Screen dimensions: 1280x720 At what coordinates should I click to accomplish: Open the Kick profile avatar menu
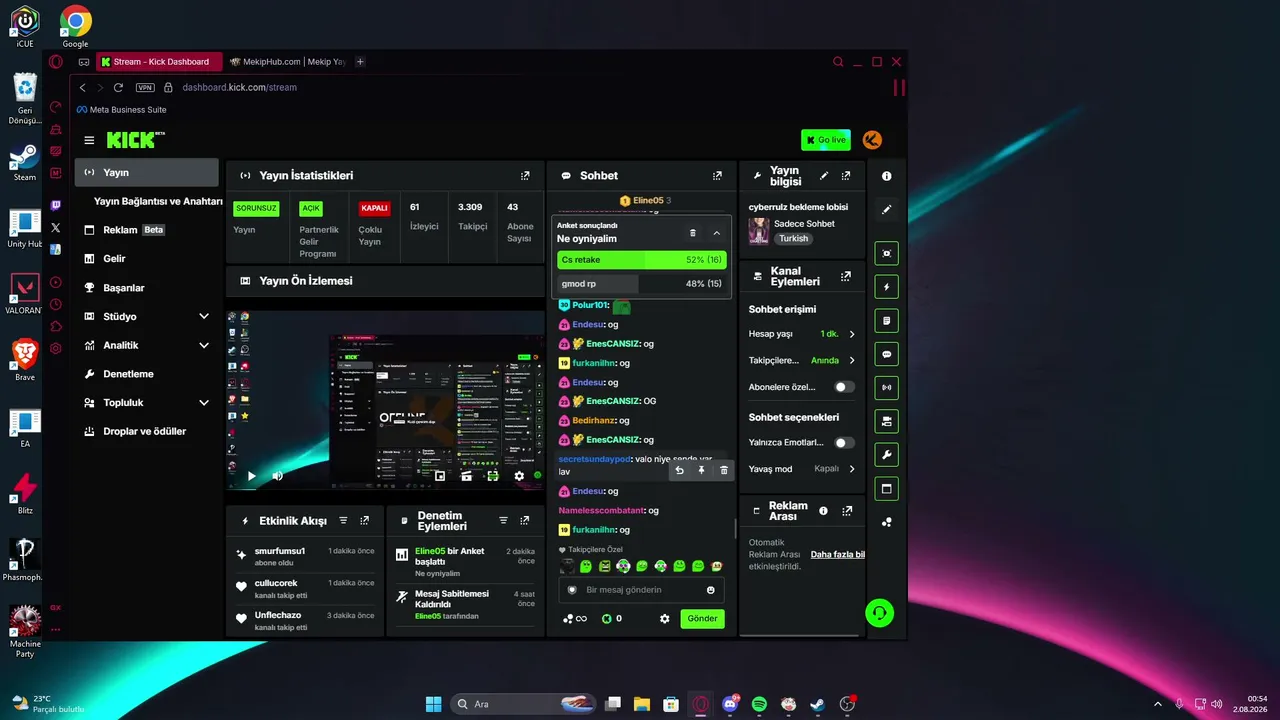[x=872, y=140]
